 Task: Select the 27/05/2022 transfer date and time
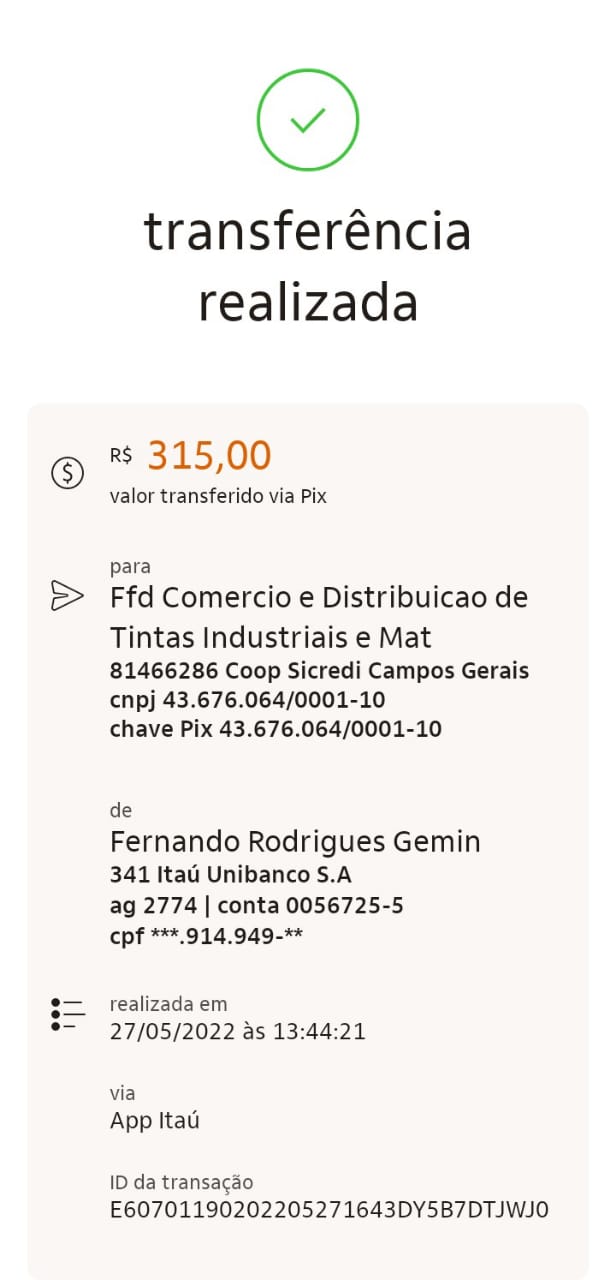pos(237,1031)
